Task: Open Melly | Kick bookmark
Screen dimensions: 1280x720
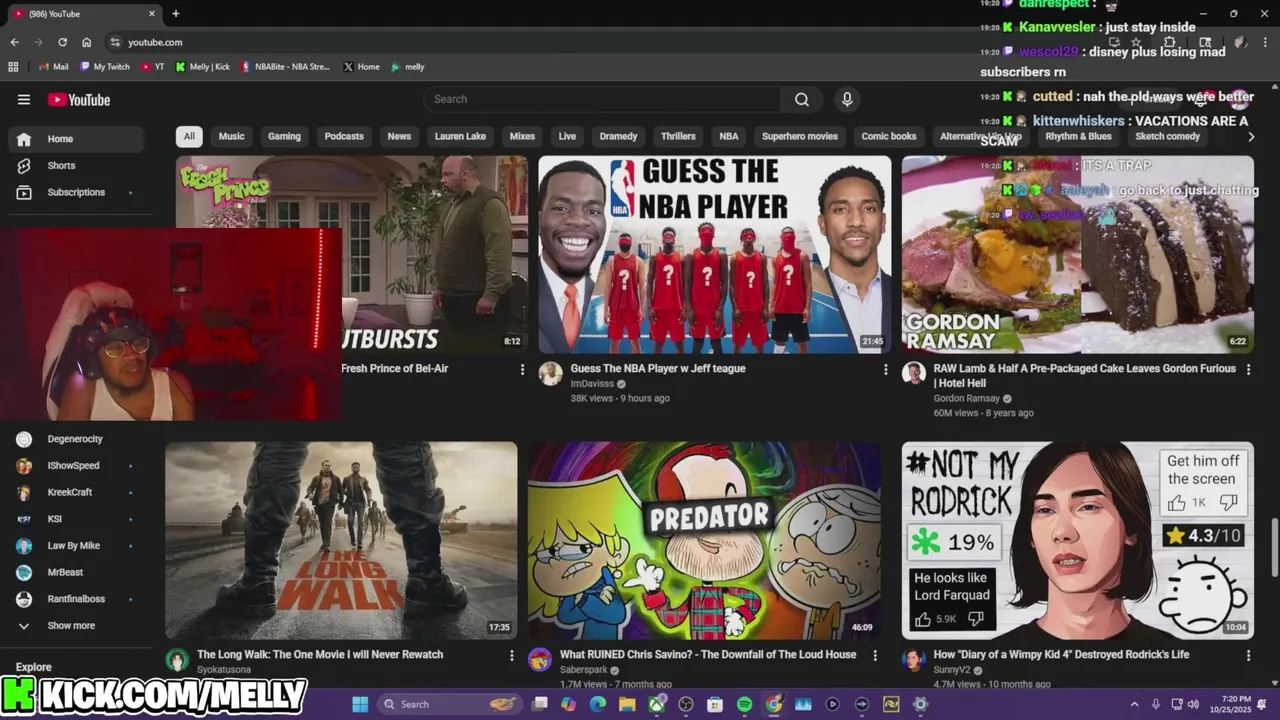Action: (x=203, y=67)
